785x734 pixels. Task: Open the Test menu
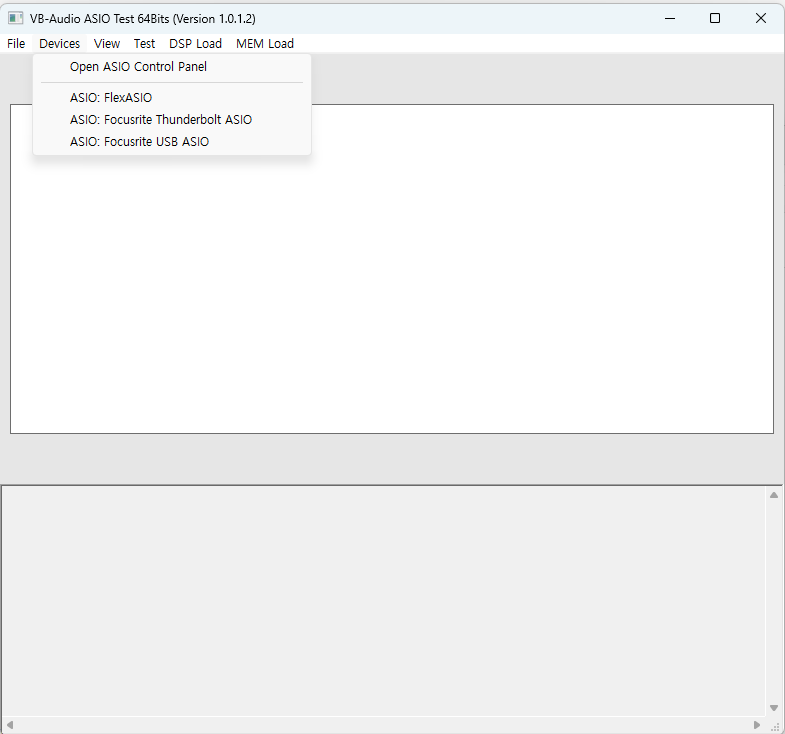(144, 44)
